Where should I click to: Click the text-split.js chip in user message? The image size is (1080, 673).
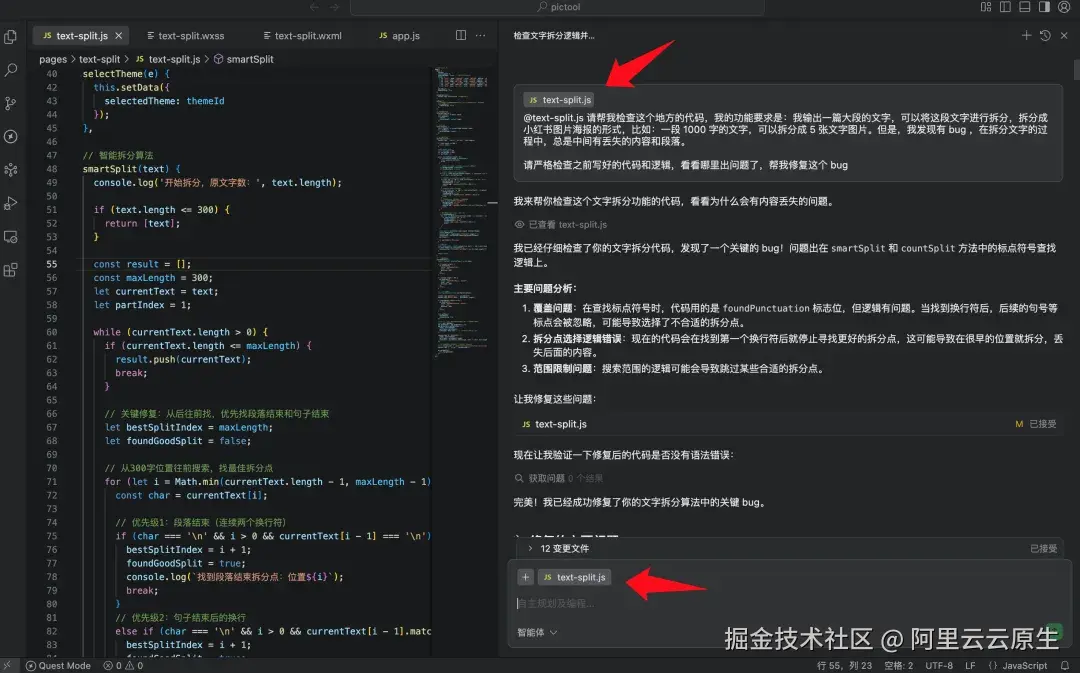click(559, 100)
